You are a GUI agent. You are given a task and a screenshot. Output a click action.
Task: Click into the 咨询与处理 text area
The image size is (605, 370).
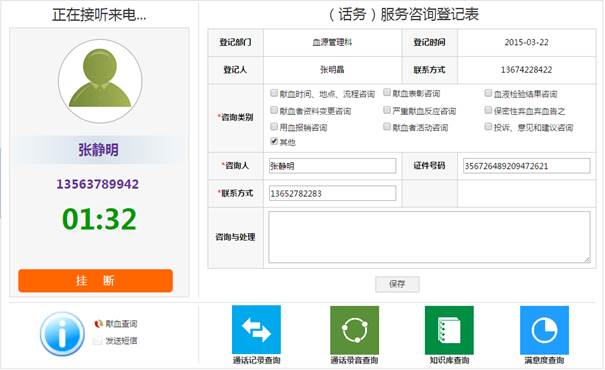click(x=429, y=237)
